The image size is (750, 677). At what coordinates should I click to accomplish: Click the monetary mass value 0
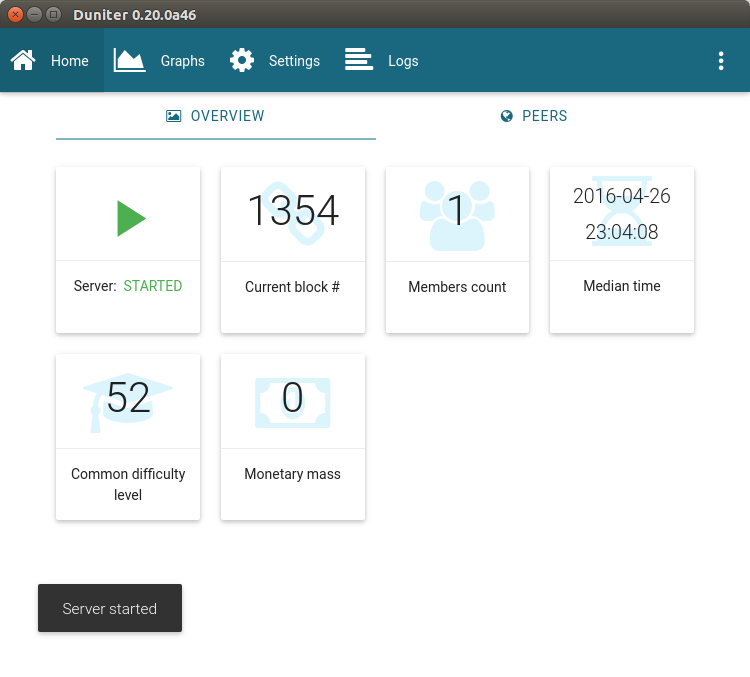click(x=292, y=397)
